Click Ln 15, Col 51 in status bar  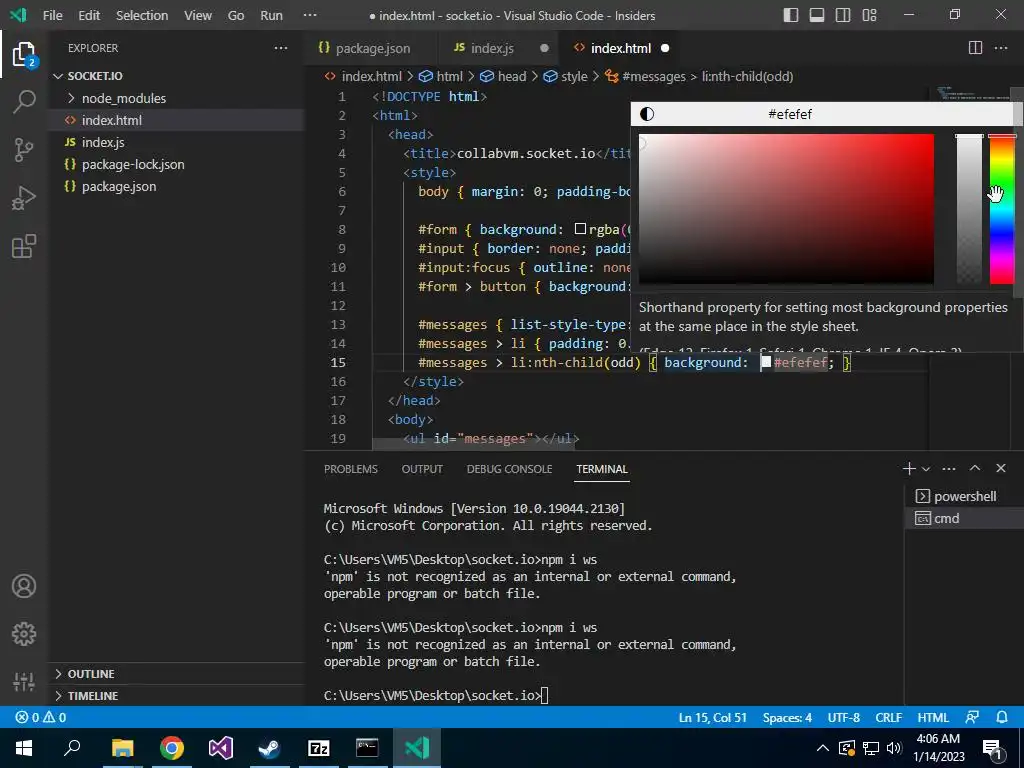click(712, 717)
